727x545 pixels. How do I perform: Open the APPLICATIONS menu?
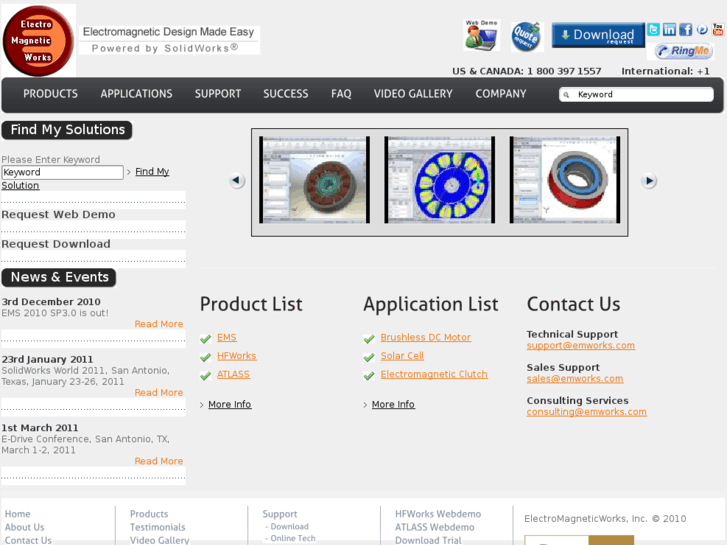[x=136, y=94]
